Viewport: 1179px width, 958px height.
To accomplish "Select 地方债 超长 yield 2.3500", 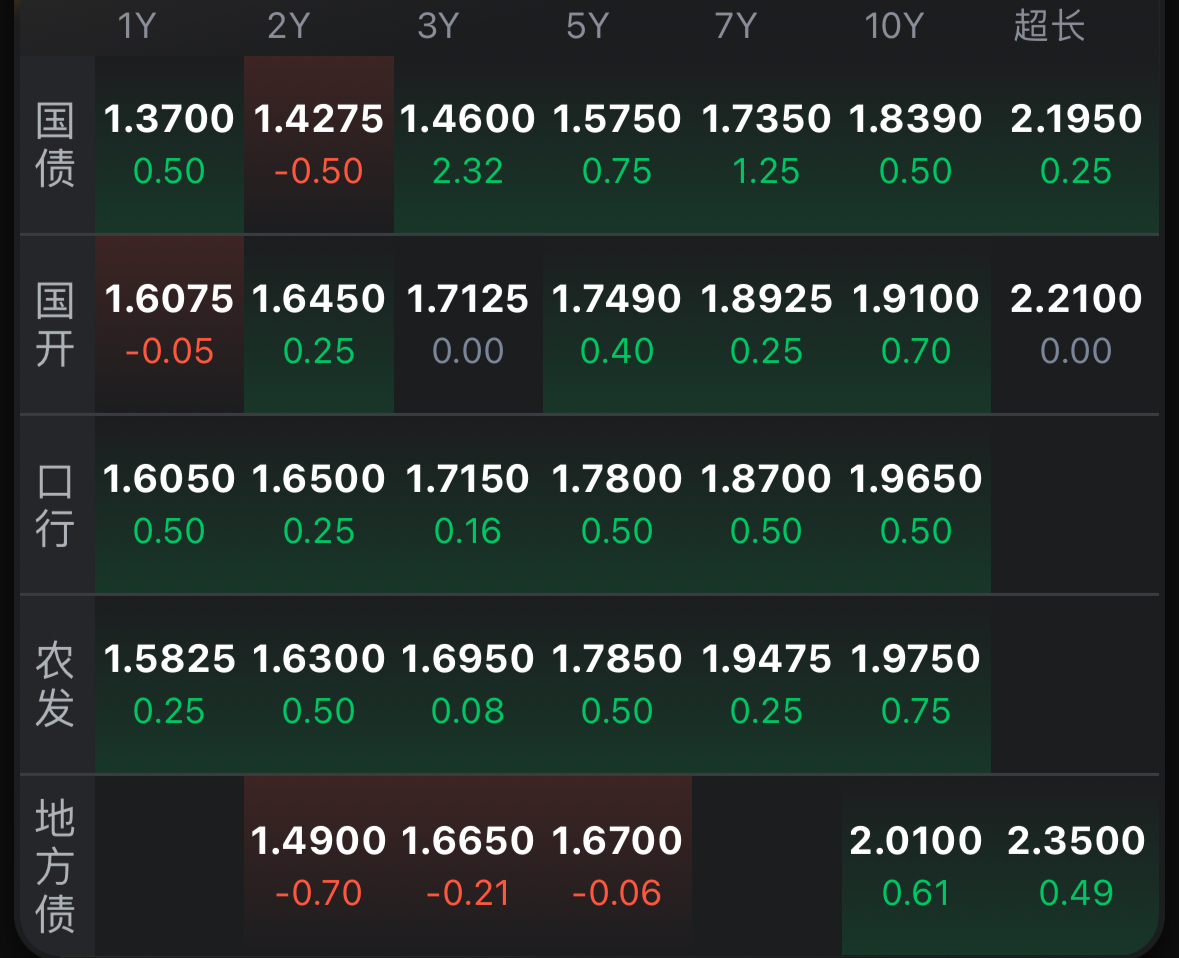I will (x=1076, y=865).
